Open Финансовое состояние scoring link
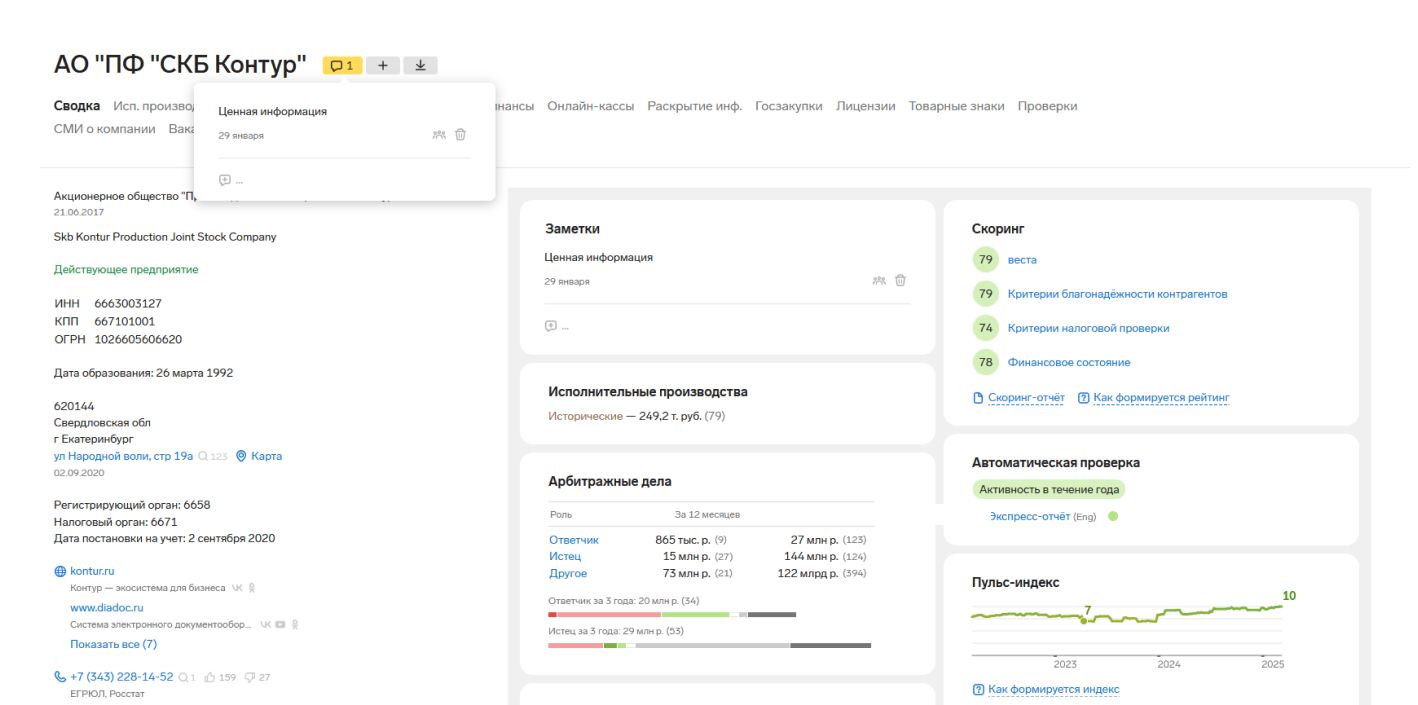Viewport: 1418px width, 705px height. tap(1069, 362)
